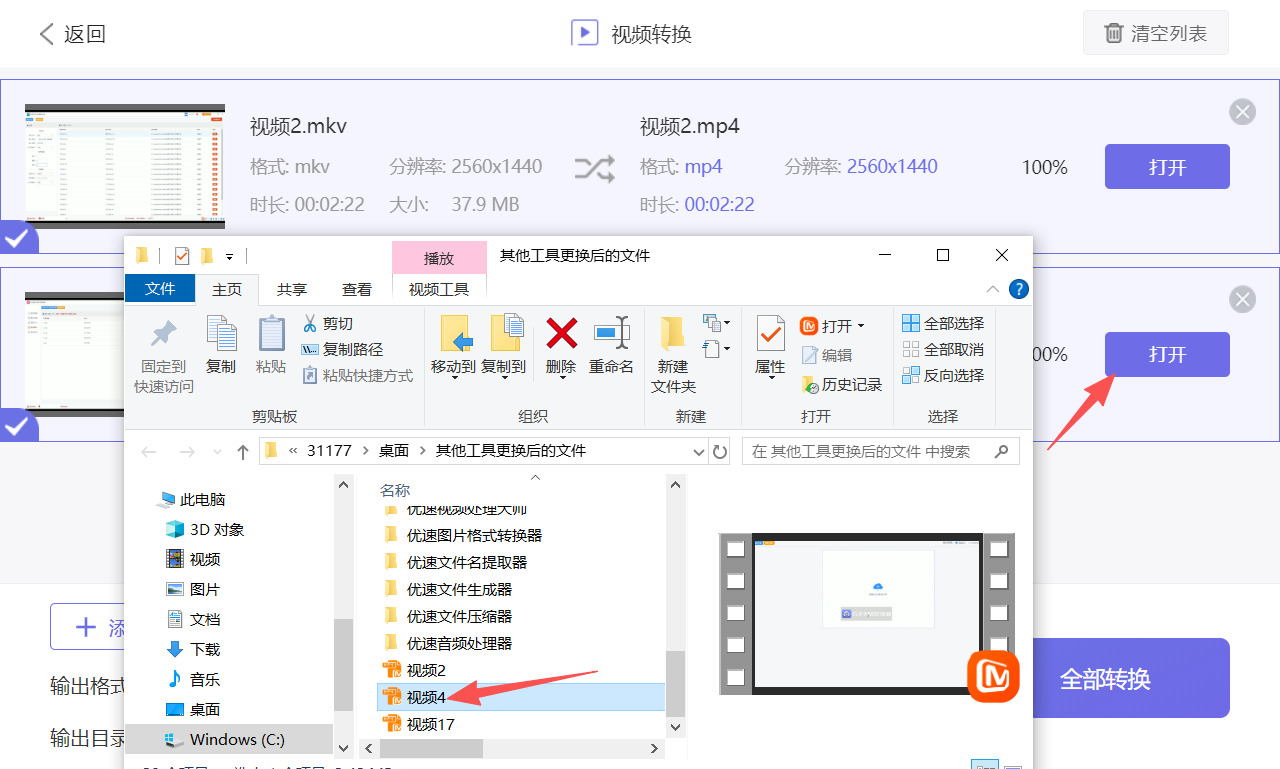Viewport: 1280px width, 769px height.
Task: Click the 重命名 rename icon
Action: pos(611,332)
